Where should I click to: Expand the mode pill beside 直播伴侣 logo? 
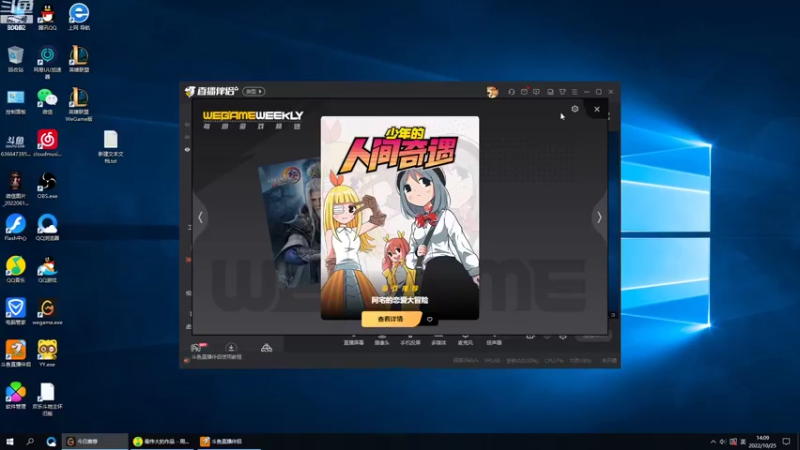tap(254, 91)
